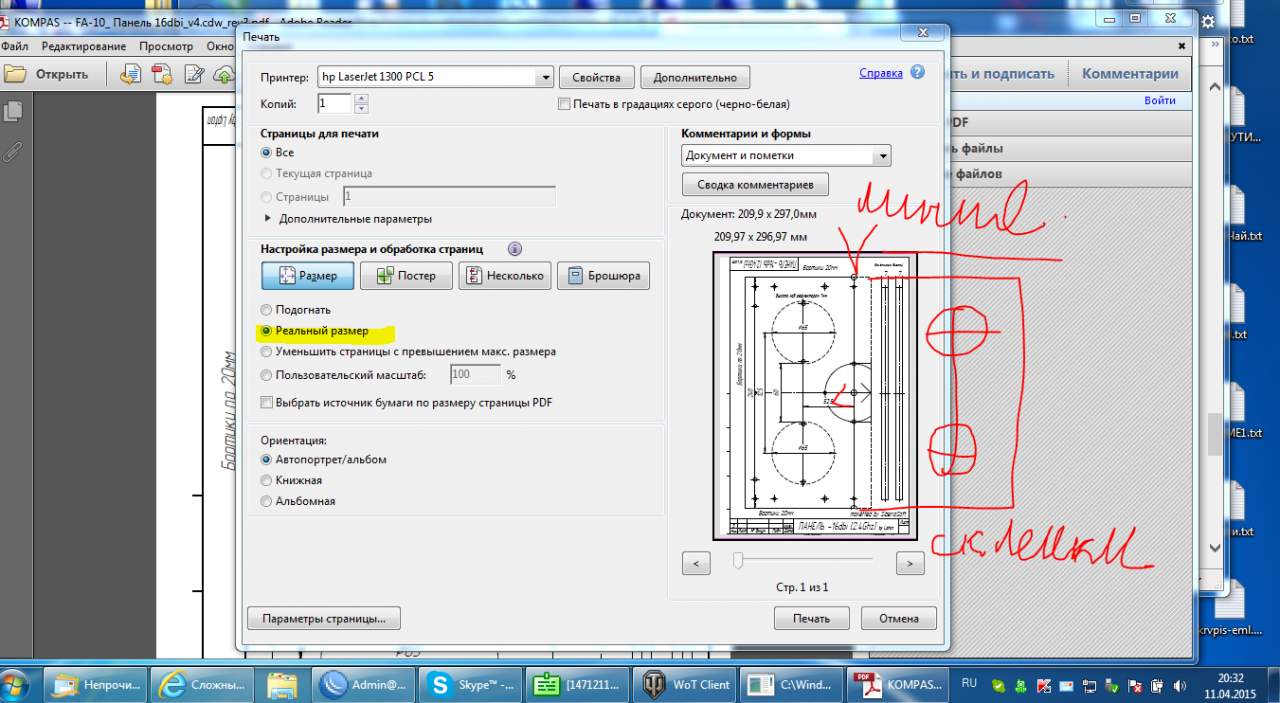Viewport: 1280px width, 703px height.
Task: Click the folder icon next to Открыть
Action: pos(14,74)
